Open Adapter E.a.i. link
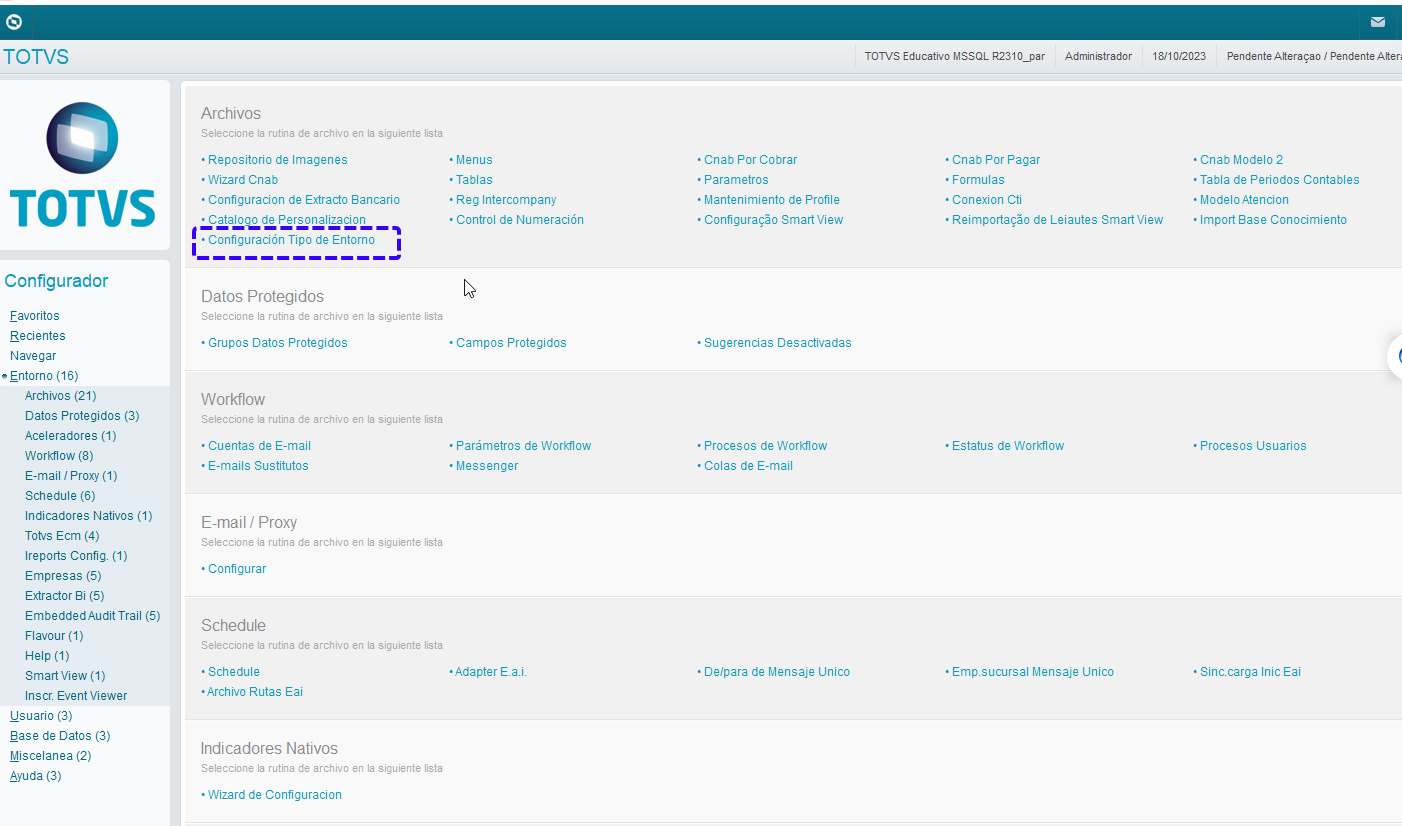The width and height of the screenshot is (1402, 826). point(491,672)
